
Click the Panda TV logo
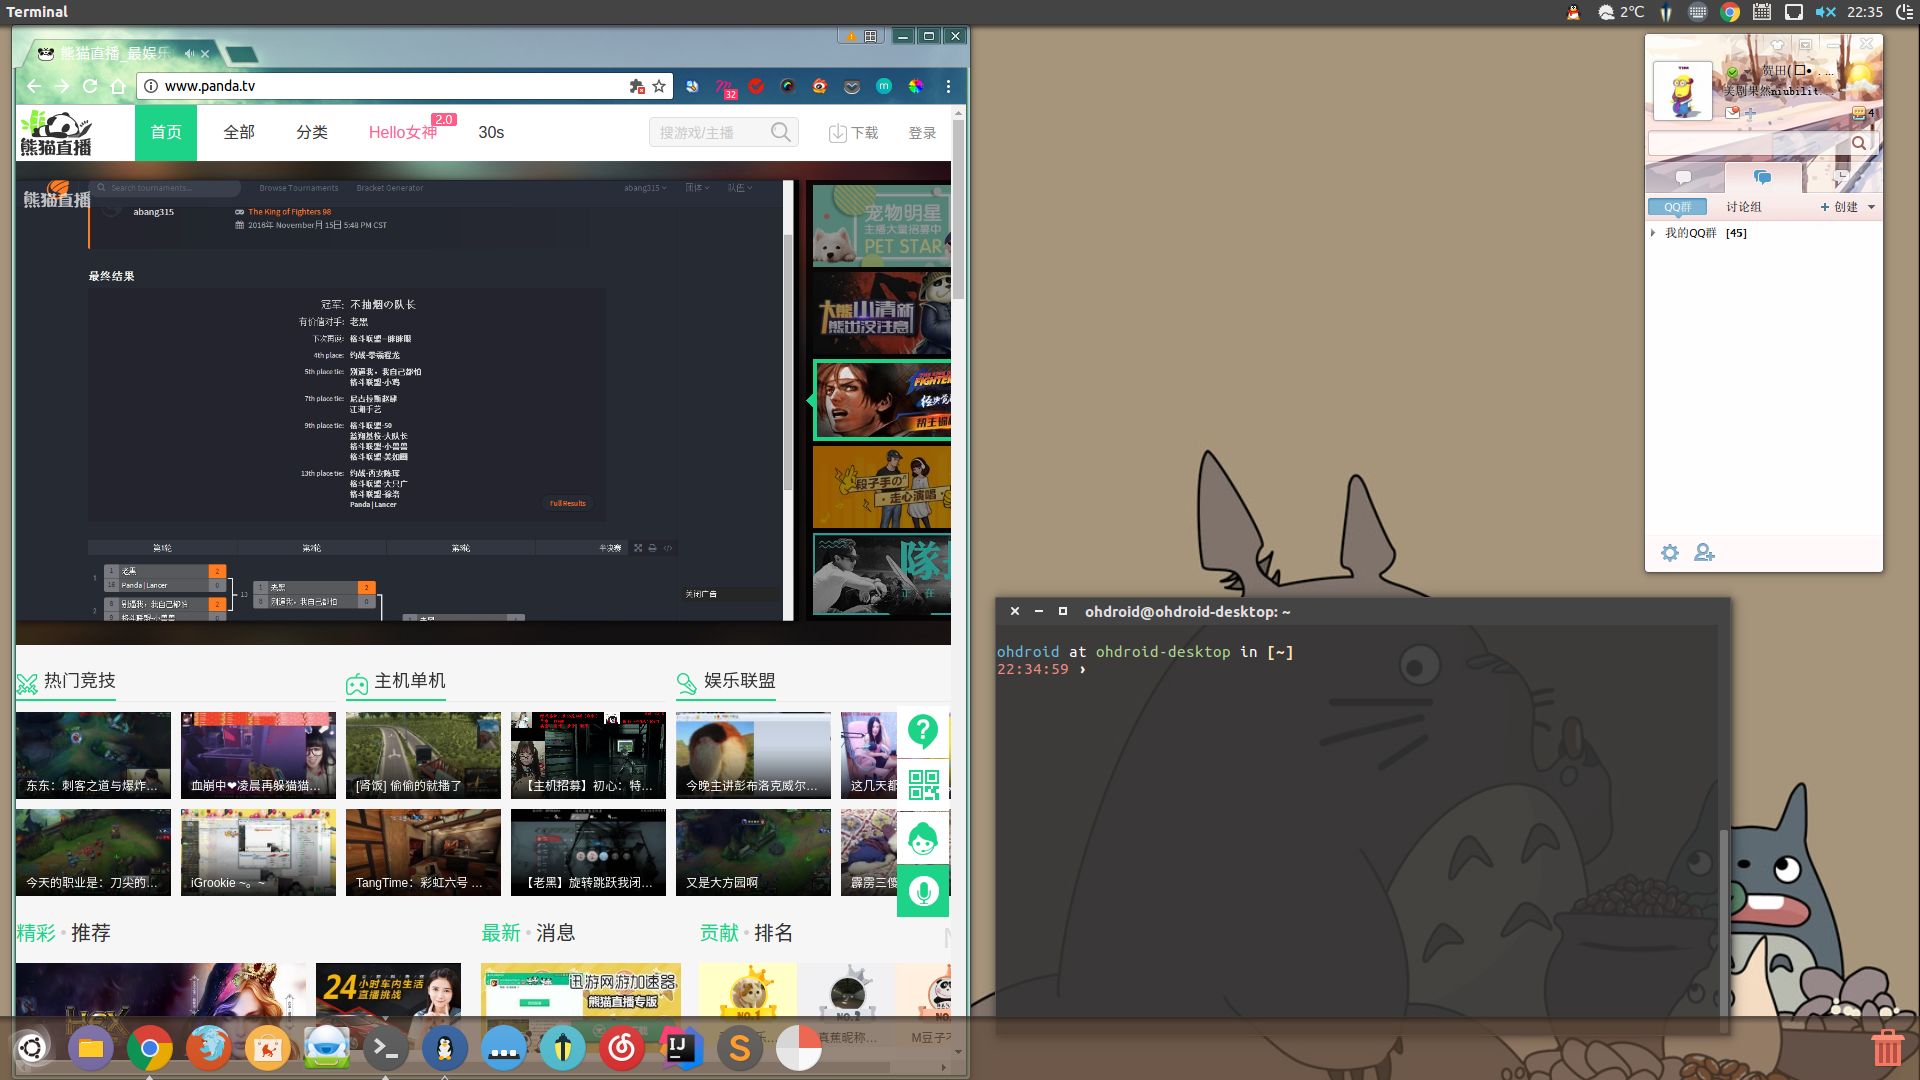(x=56, y=133)
